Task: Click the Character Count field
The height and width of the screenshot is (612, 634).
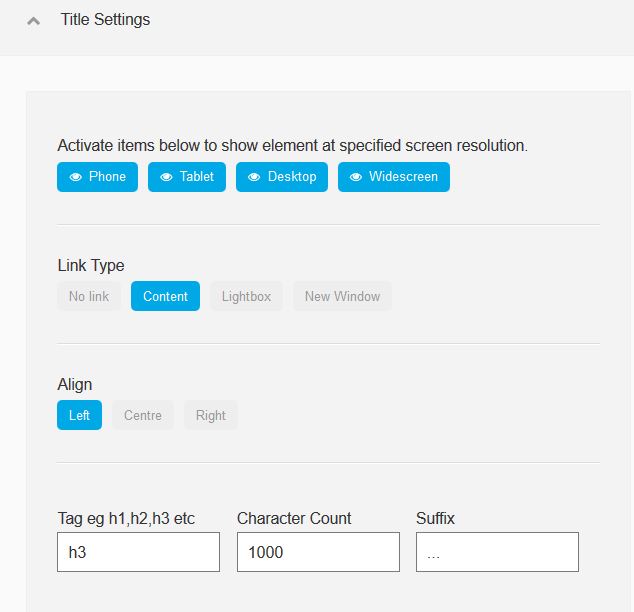Action: (x=318, y=552)
